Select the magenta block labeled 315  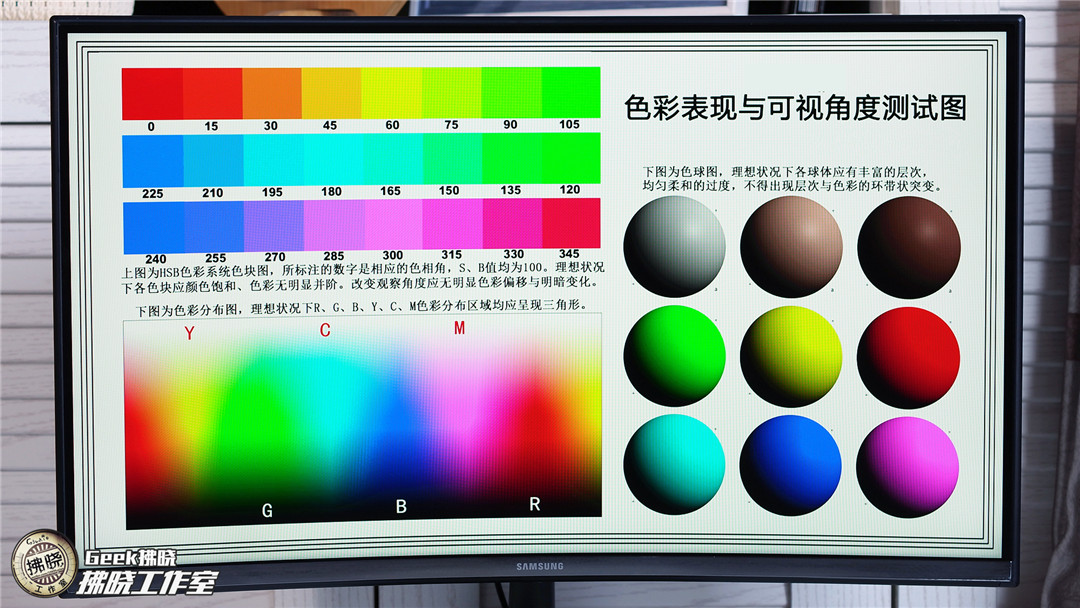coord(453,224)
